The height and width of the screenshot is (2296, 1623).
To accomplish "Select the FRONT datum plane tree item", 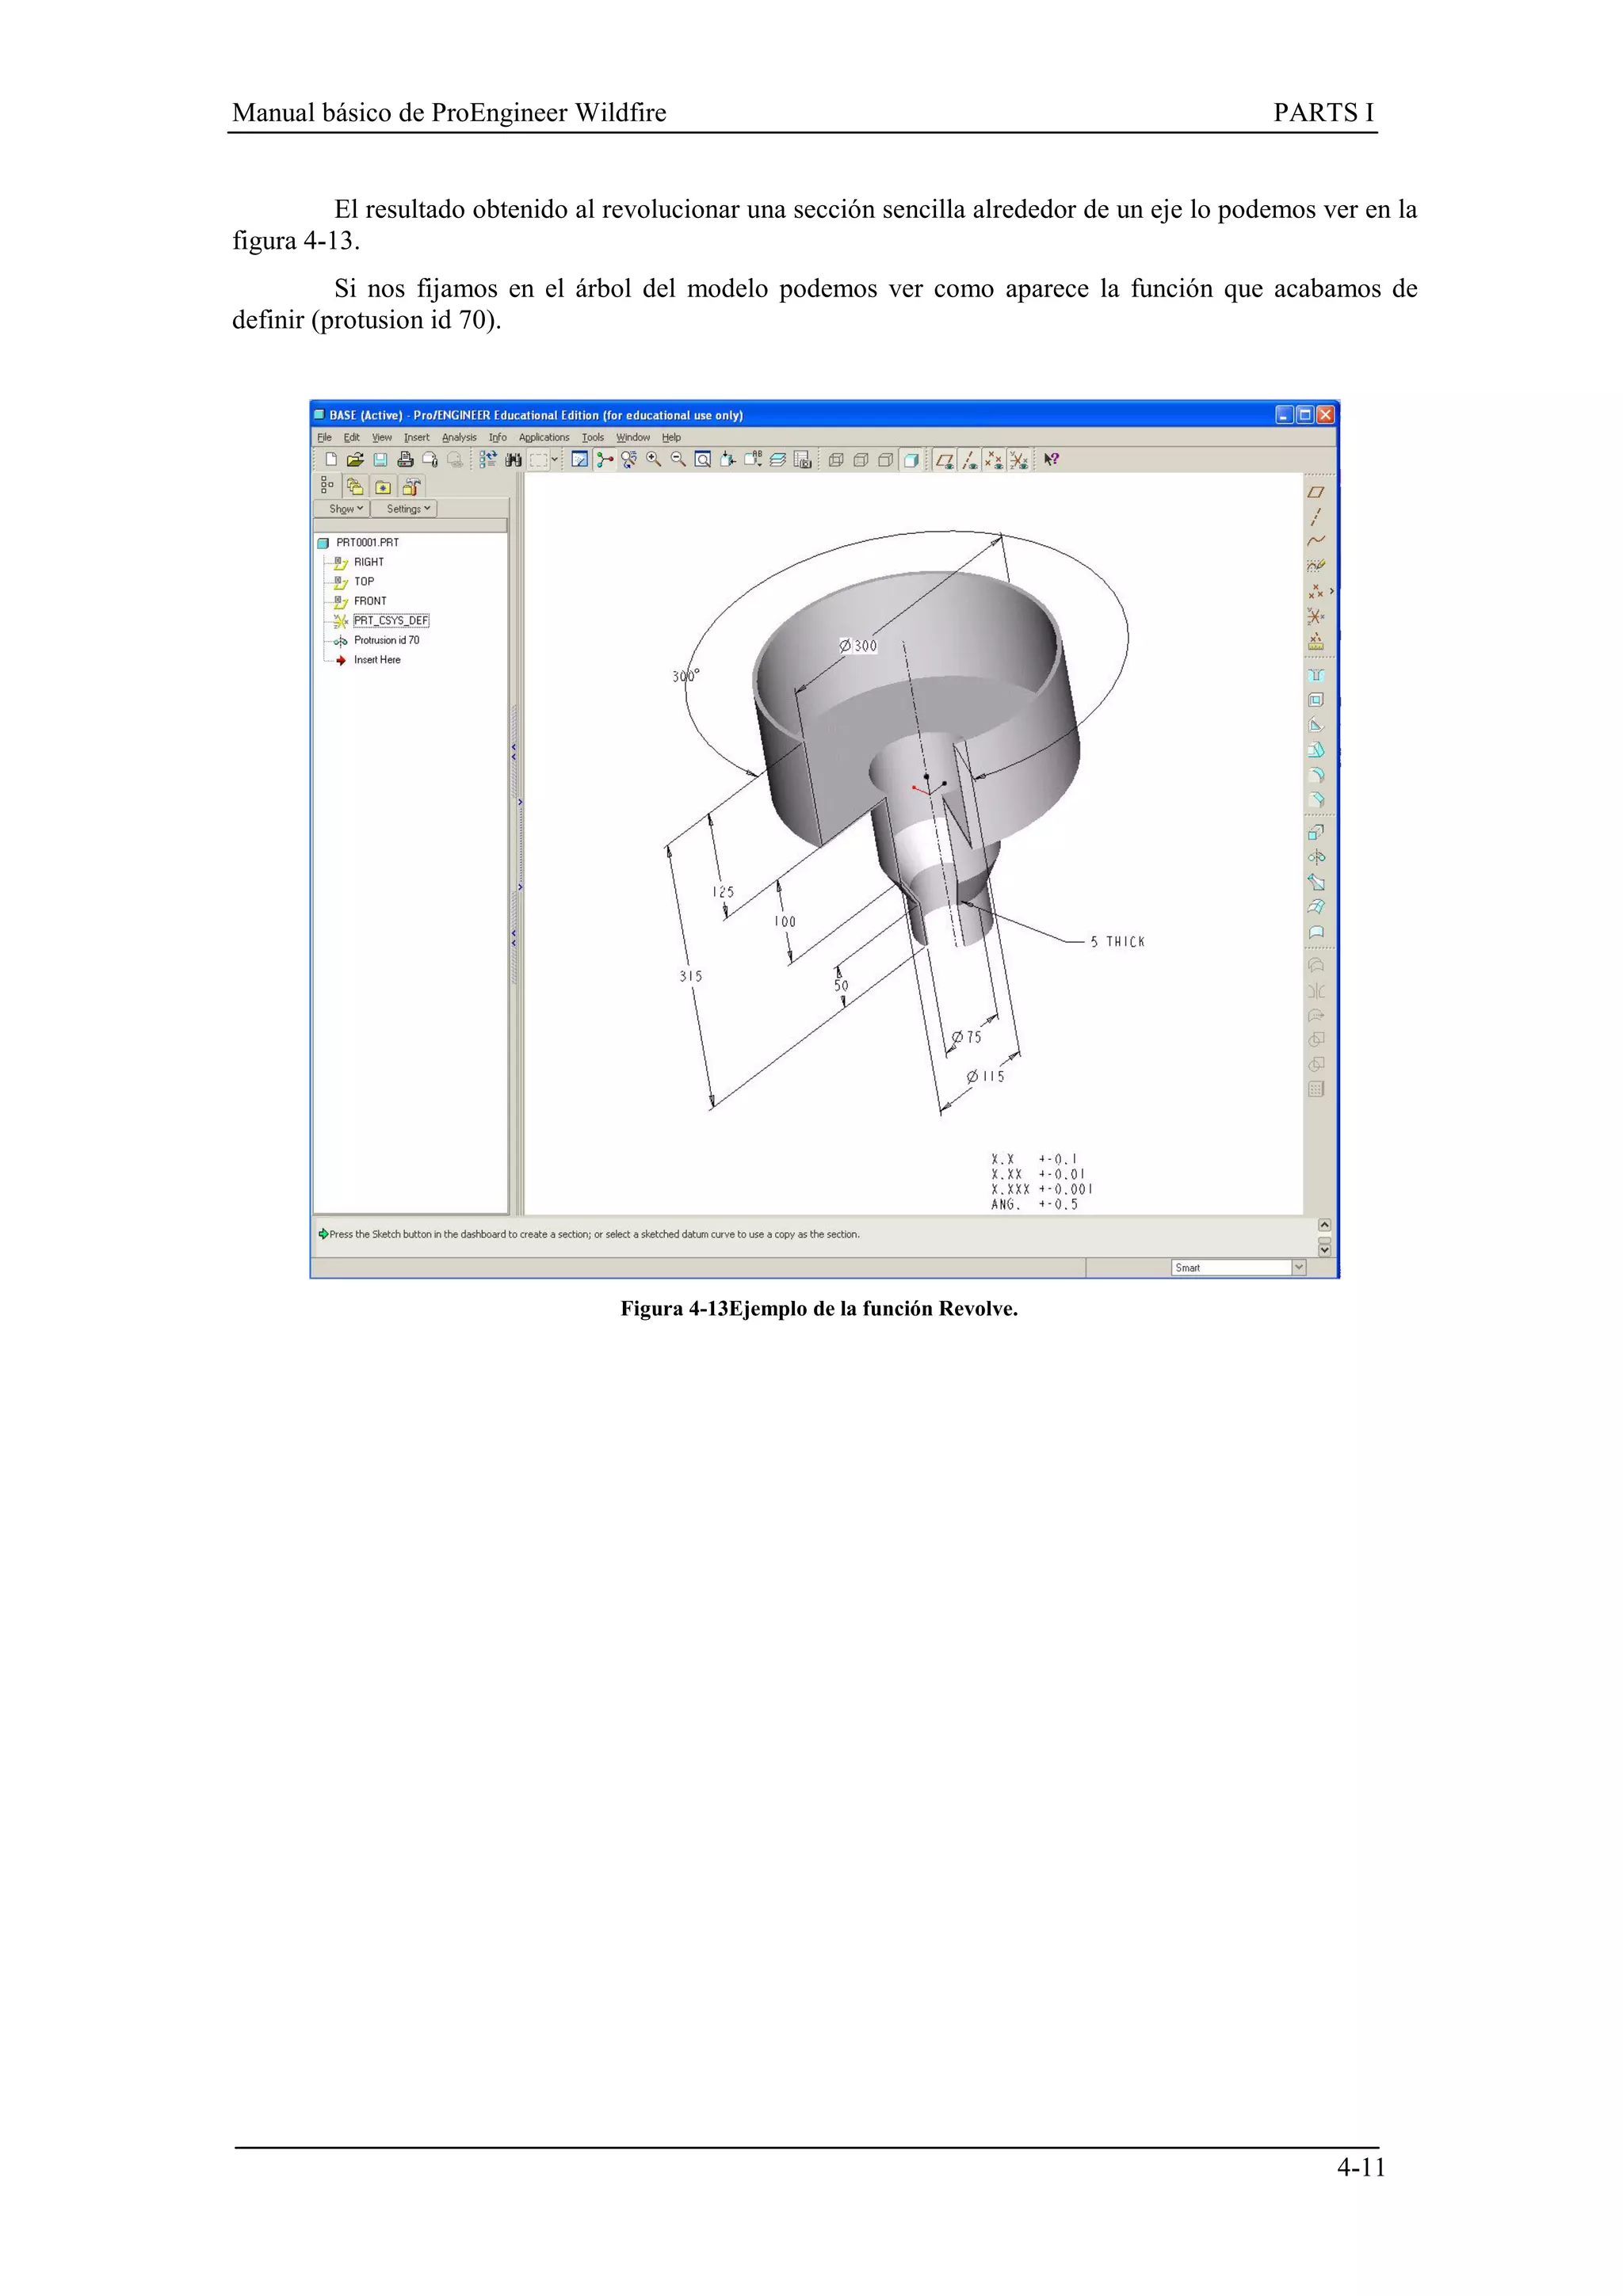I will click(x=369, y=601).
